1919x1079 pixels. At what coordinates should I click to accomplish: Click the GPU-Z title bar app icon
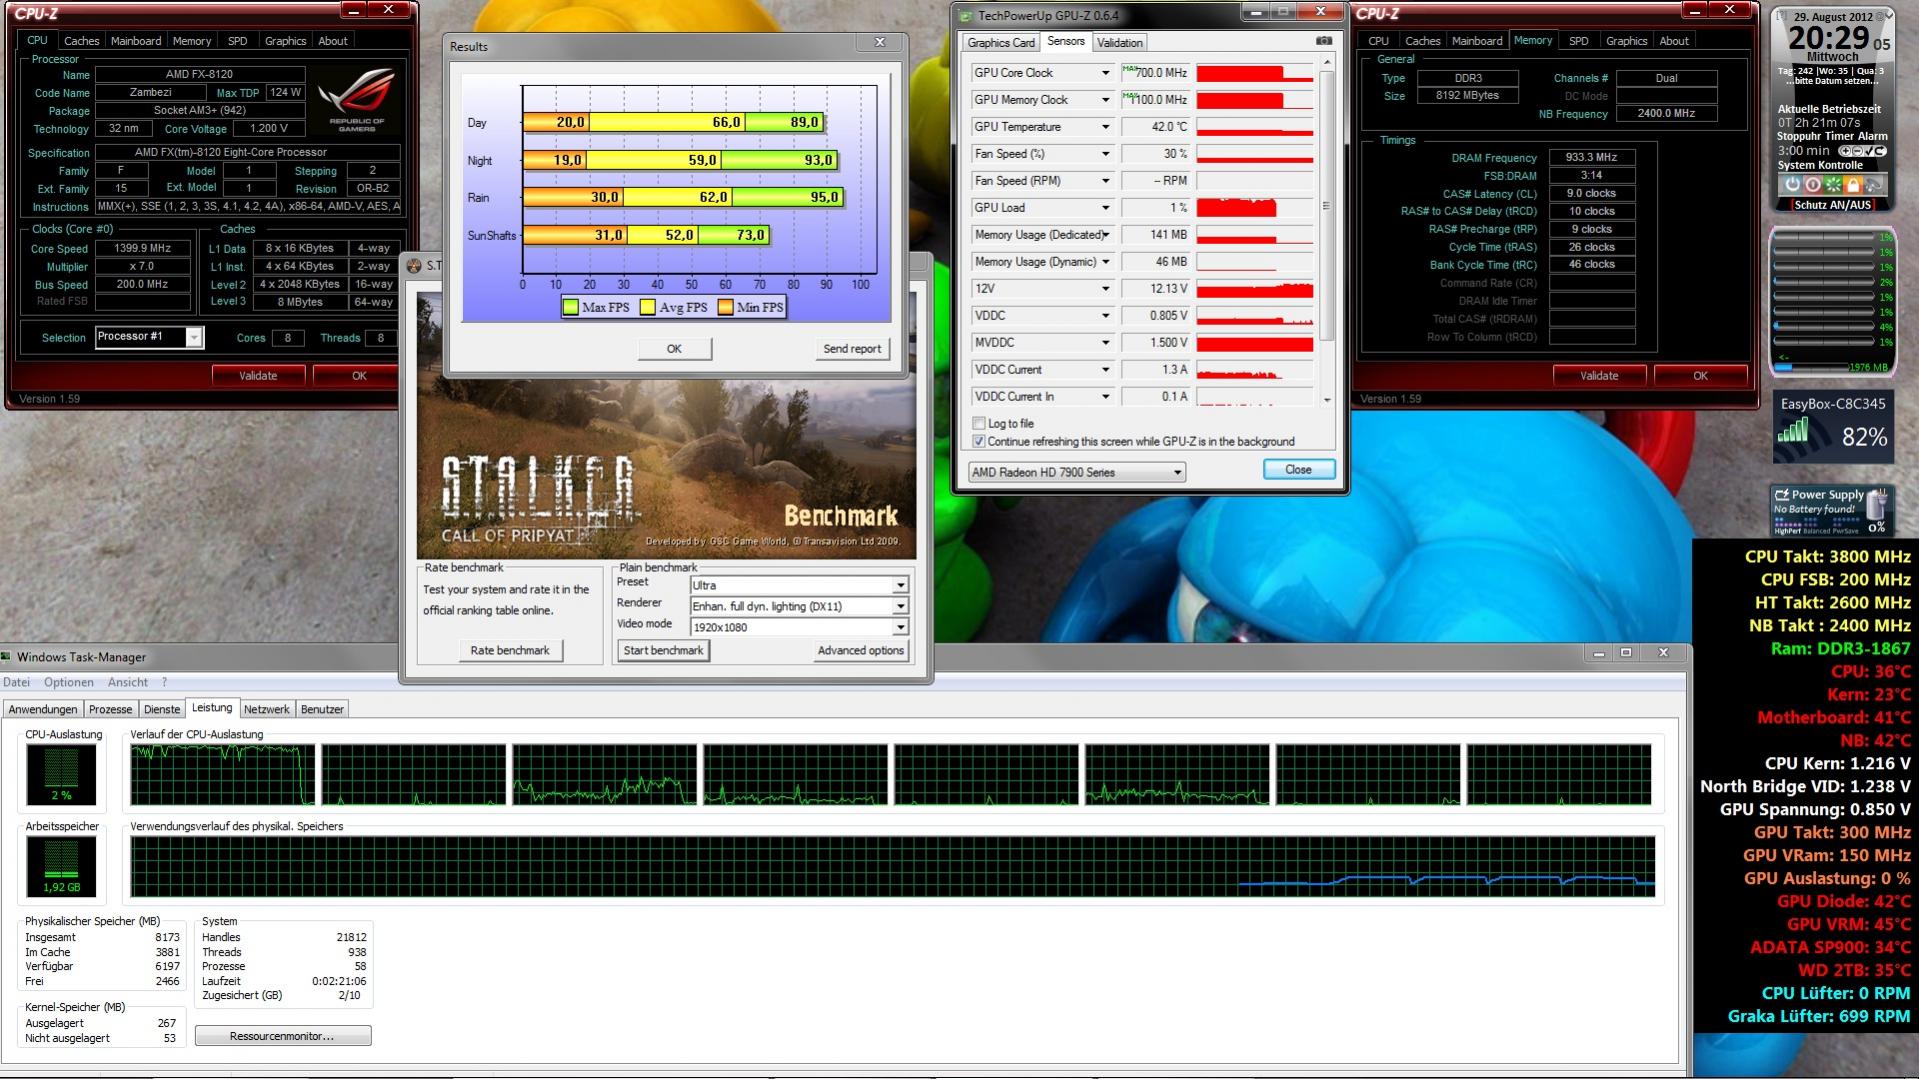click(x=966, y=16)
